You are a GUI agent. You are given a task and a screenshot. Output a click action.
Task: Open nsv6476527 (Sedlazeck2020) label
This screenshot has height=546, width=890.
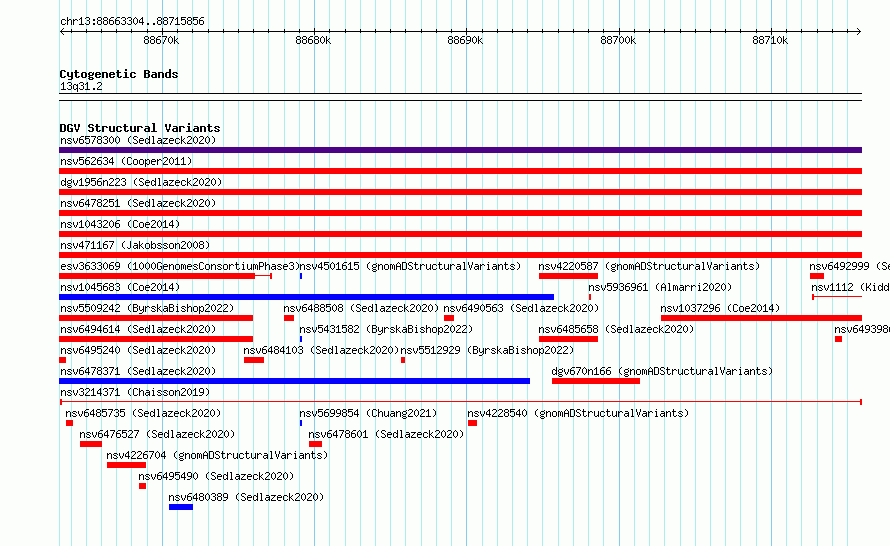(x=157, y=434)
